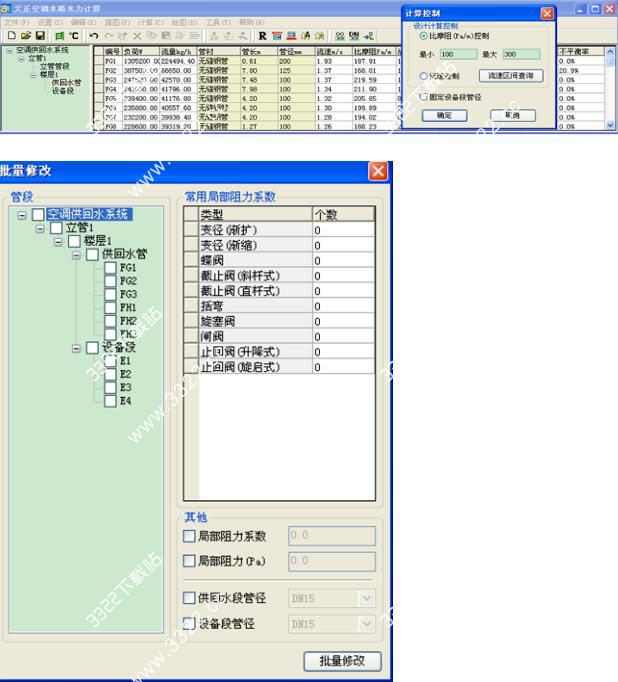Enable the 局部阻力(Pa) checkbox
The image size is (618, 682).
pos(189,561)
